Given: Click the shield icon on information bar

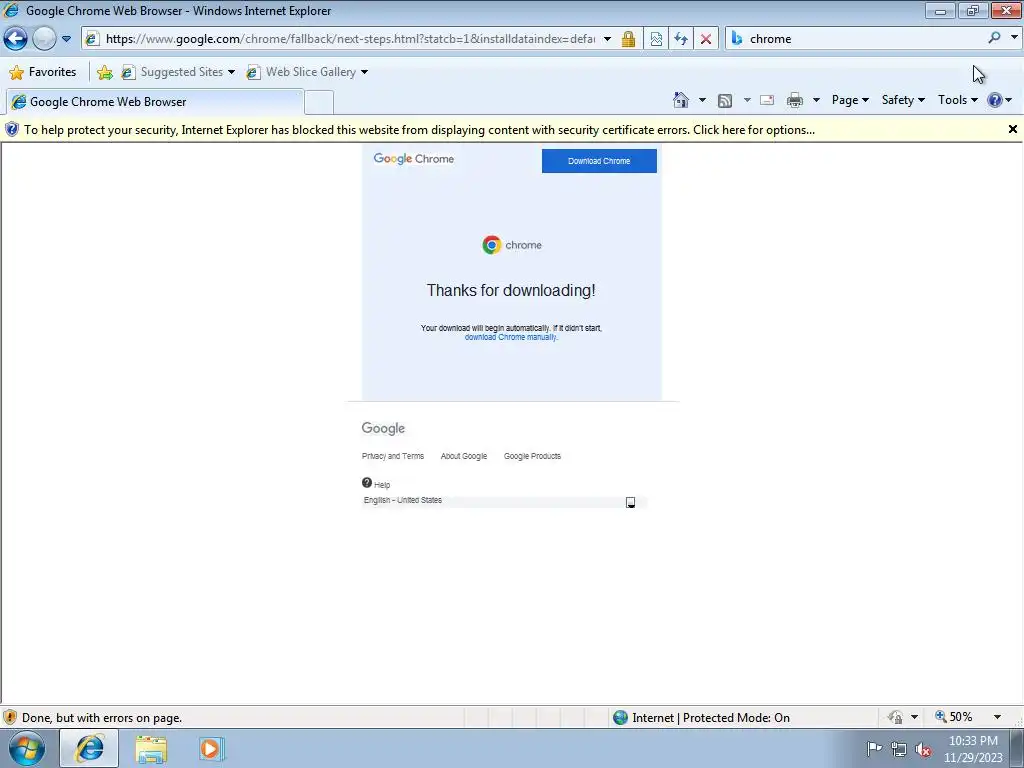Looking at the screenshot, I should click(x=12, y=129).
